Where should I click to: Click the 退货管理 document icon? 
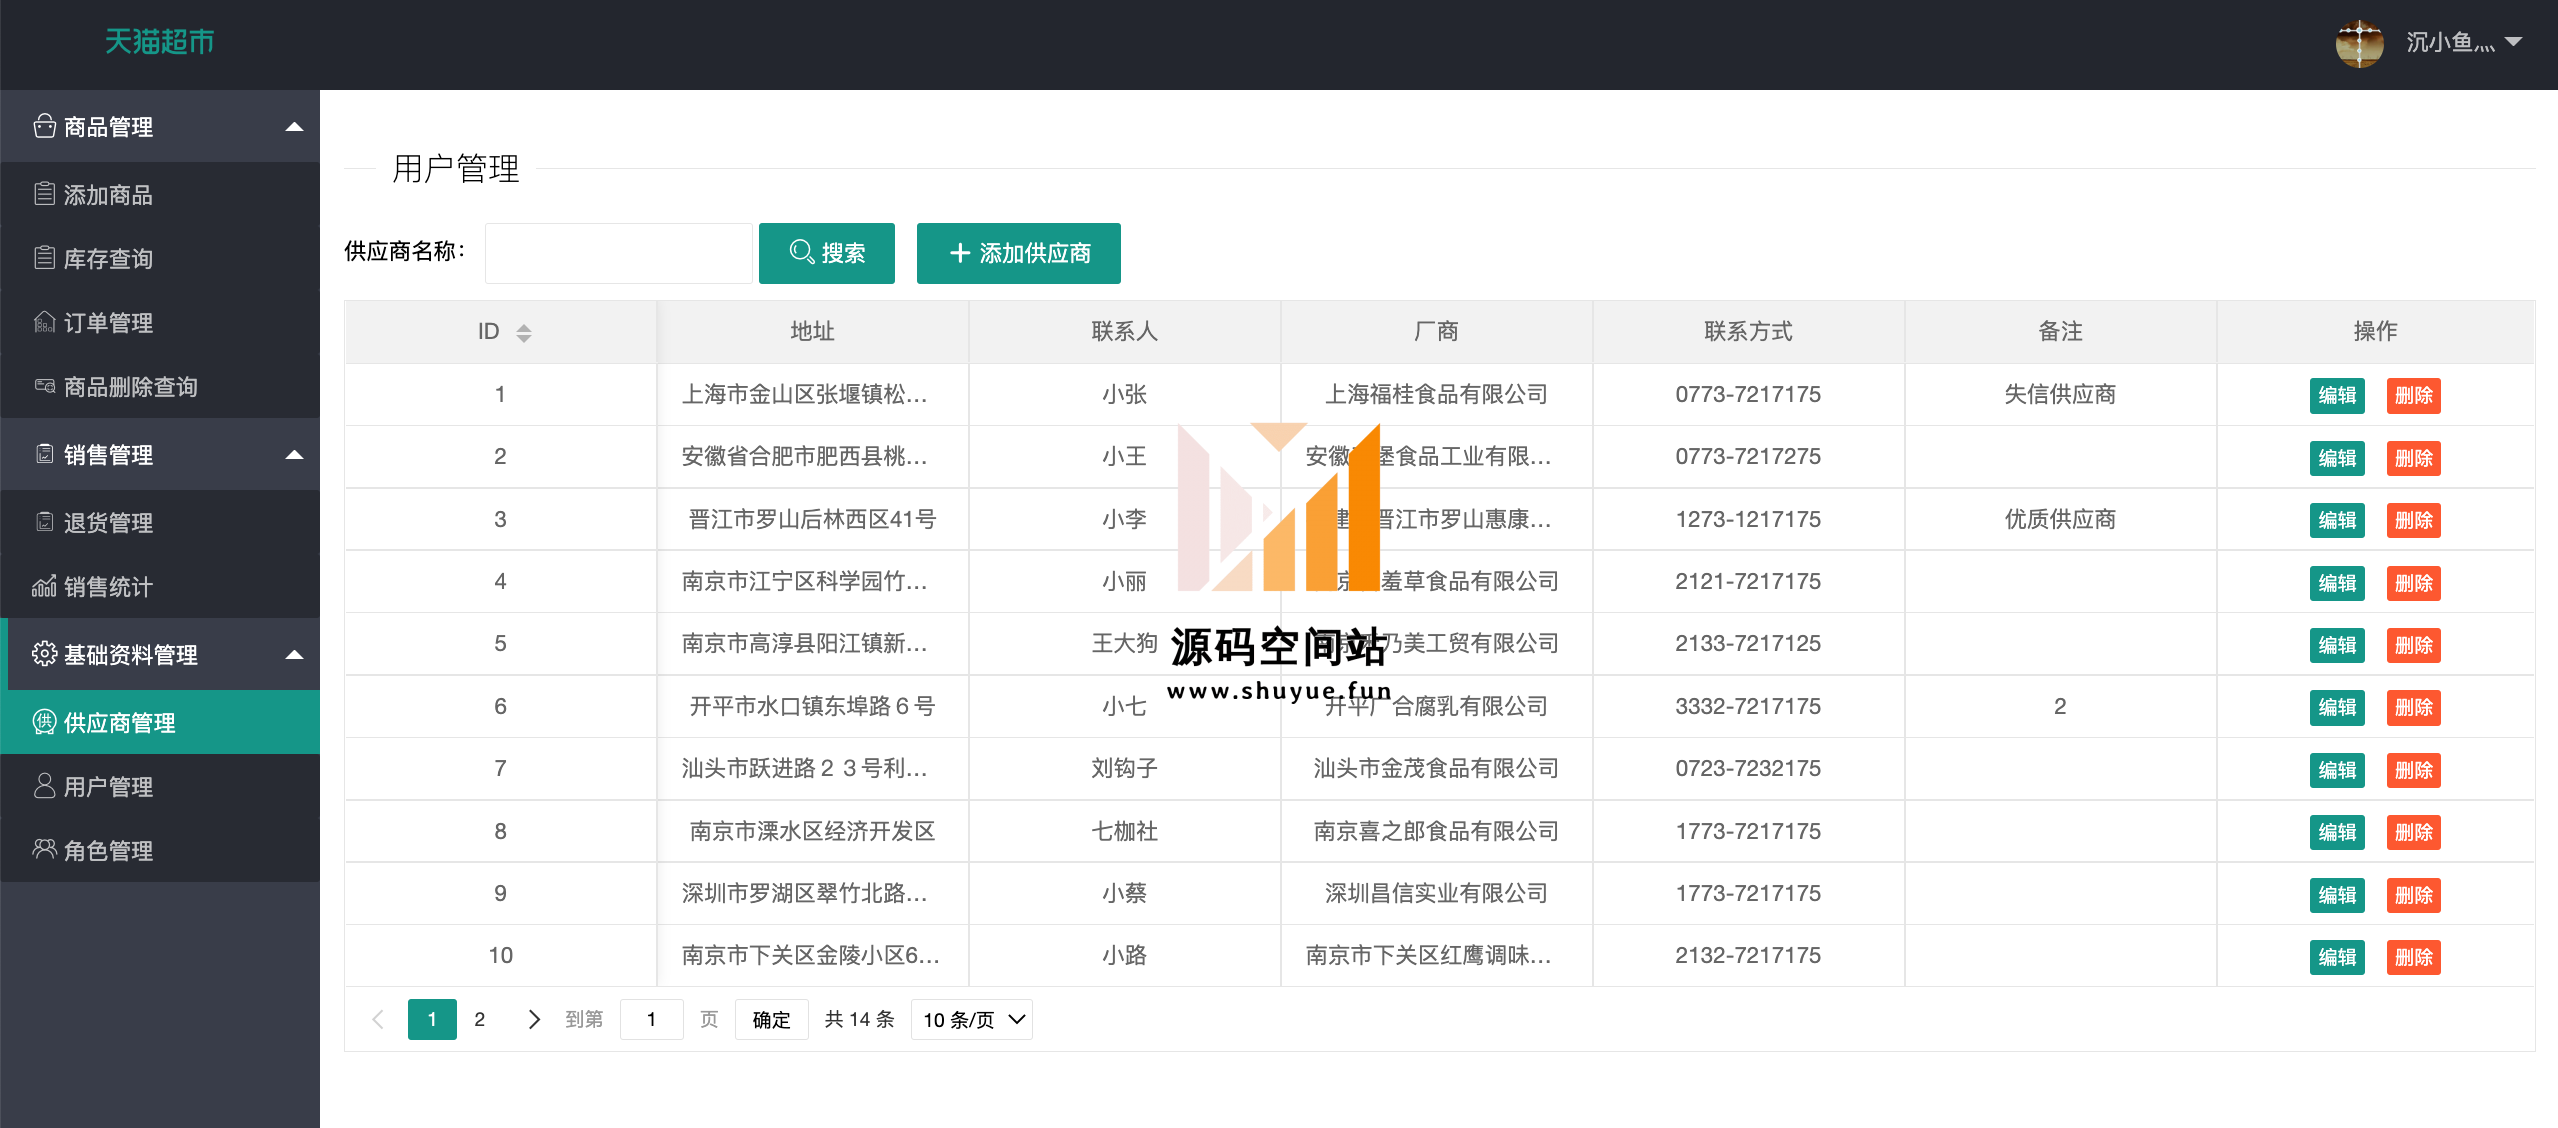click(x=44, y=522)
